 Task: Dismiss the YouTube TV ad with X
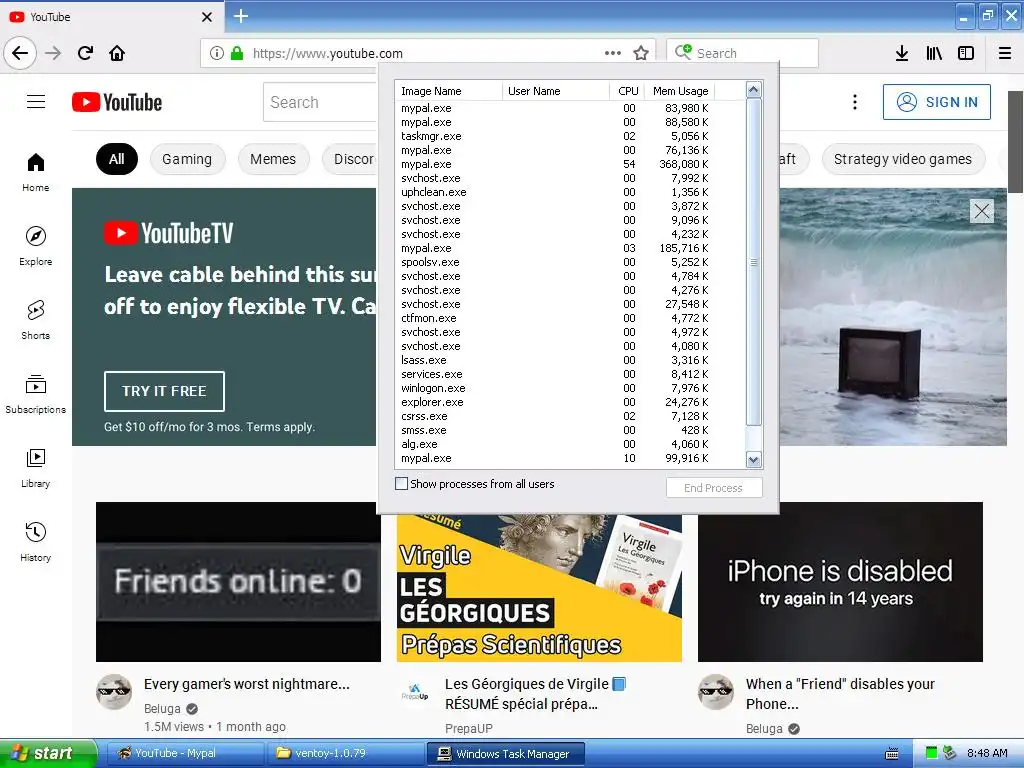pos(982,211)
